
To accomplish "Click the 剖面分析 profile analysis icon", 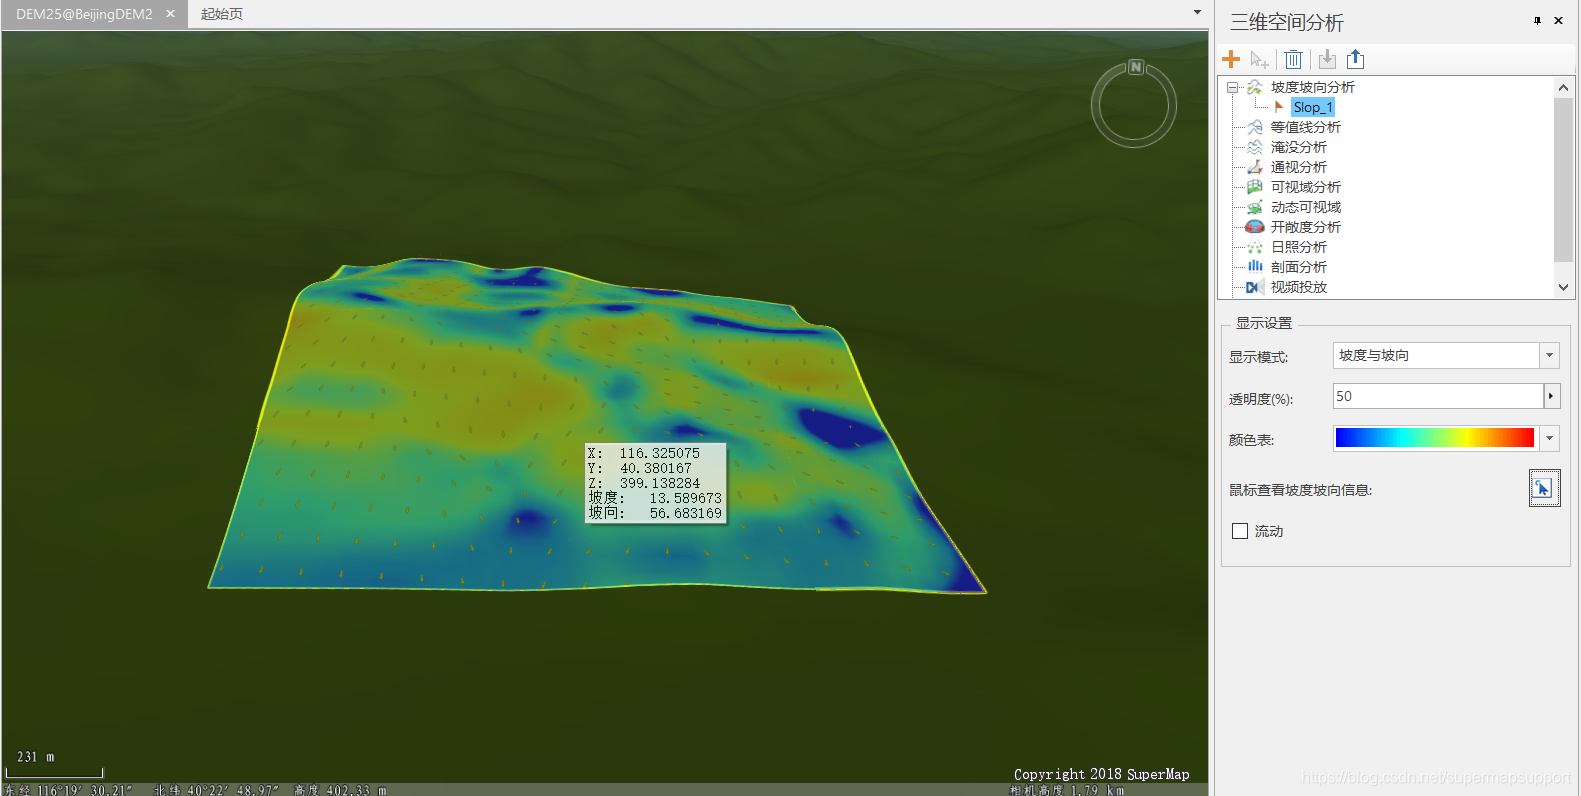I will 1255,267.
